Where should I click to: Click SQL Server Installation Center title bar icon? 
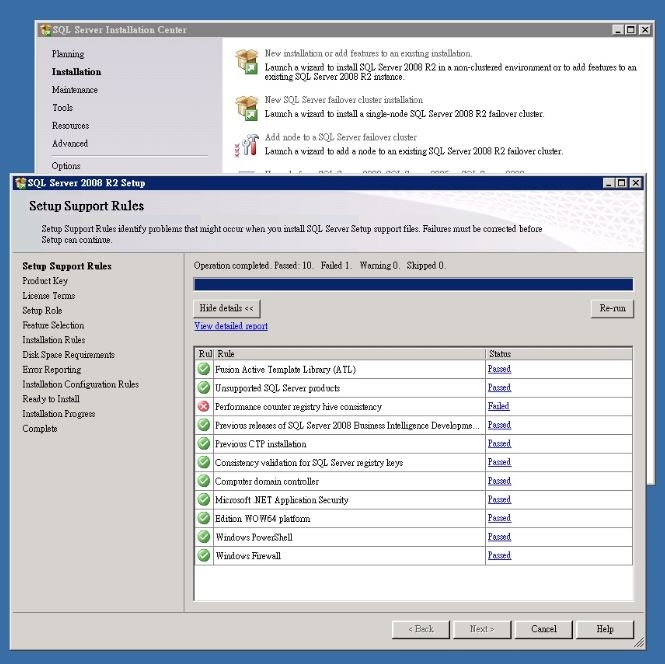(x=45, y=30)
